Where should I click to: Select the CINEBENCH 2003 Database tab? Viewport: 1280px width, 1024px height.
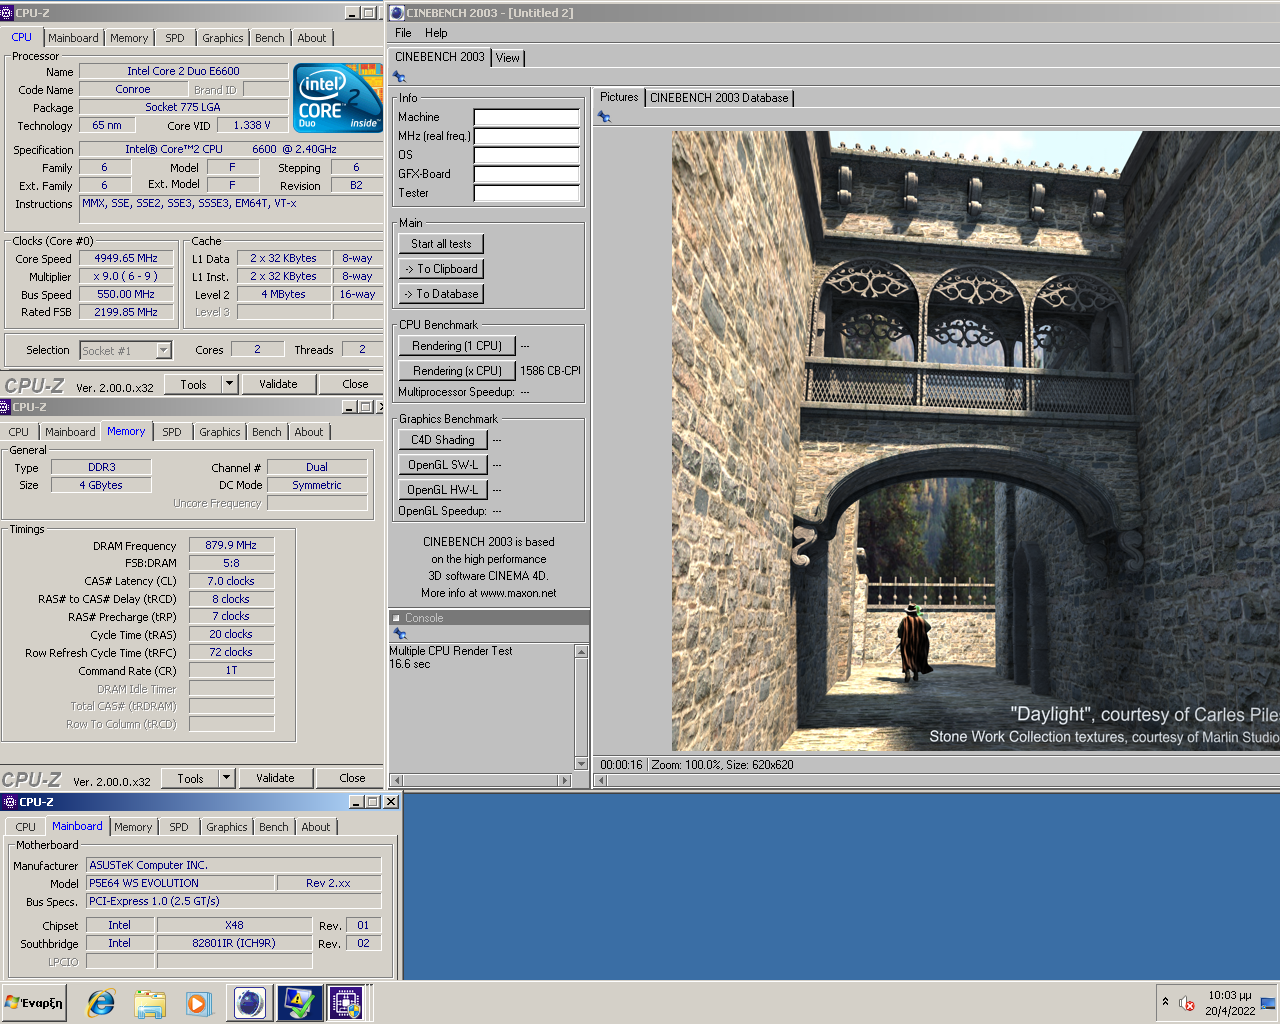(719, 98)
